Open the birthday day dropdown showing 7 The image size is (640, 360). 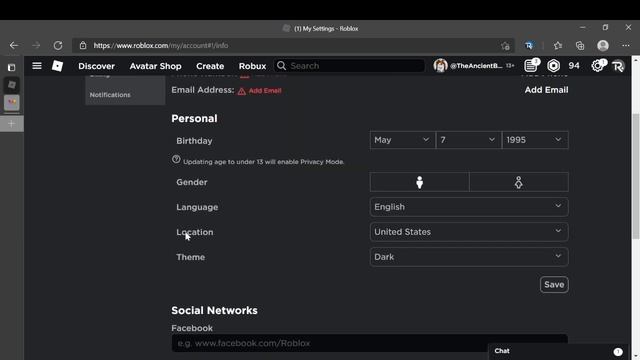(468, 140)
